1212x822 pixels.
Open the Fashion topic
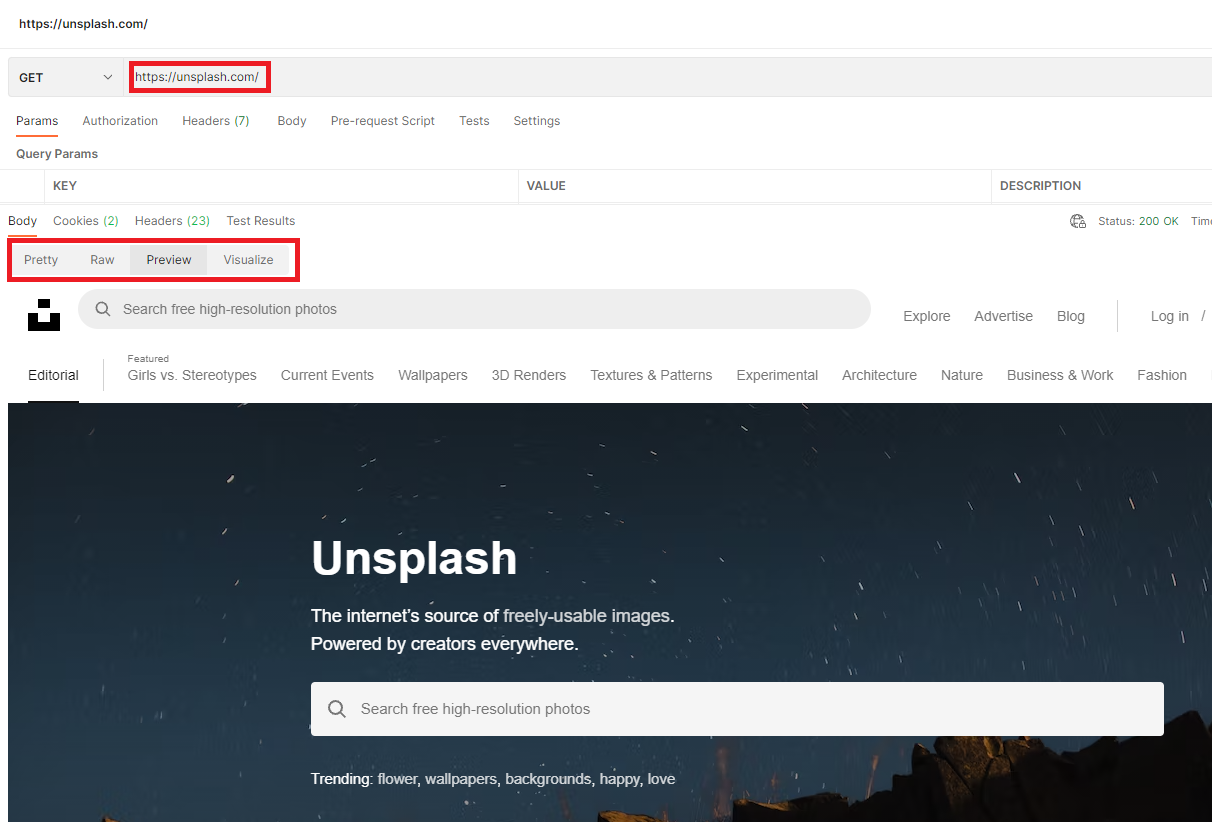(x=1162, y=375)
